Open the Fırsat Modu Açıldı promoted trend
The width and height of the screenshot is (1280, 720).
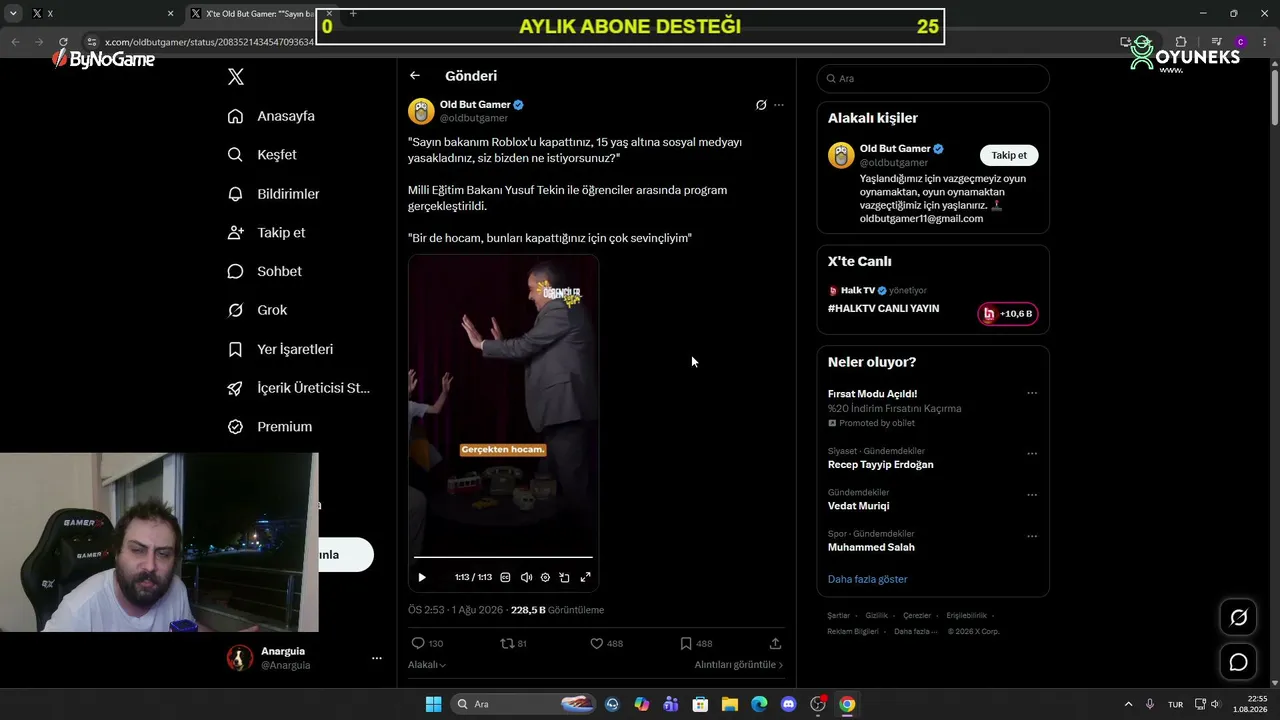tap(872, 394)
